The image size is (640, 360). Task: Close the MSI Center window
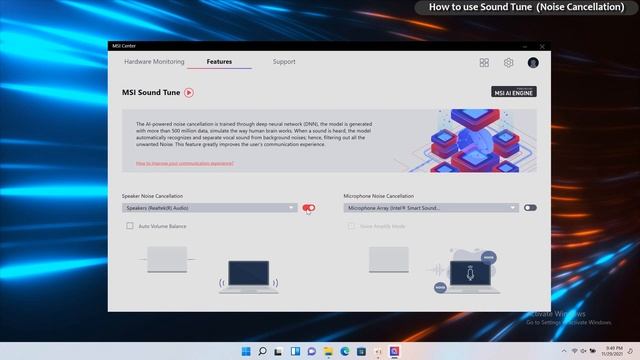tap(542, 46)
